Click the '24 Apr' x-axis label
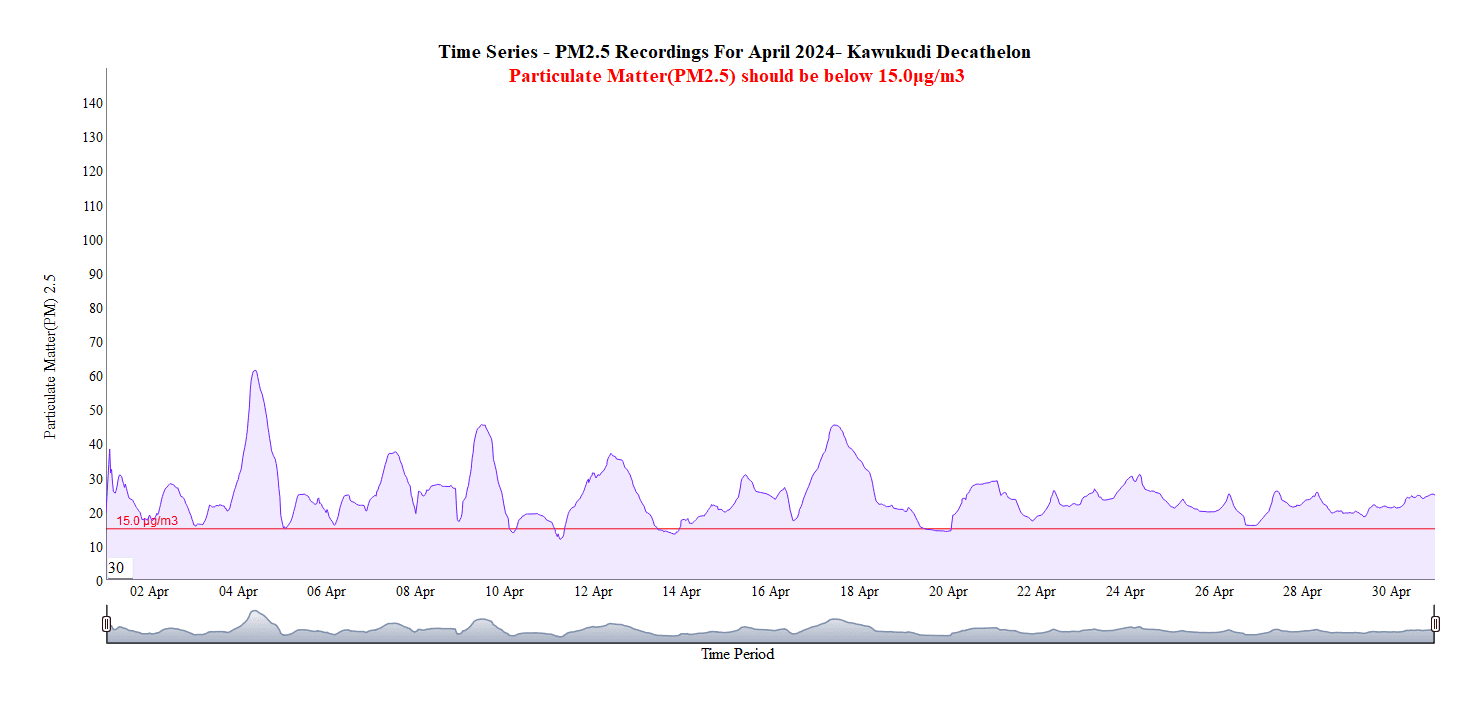The height and width of the screenshot is (702, 1480). click(1125, 592)
